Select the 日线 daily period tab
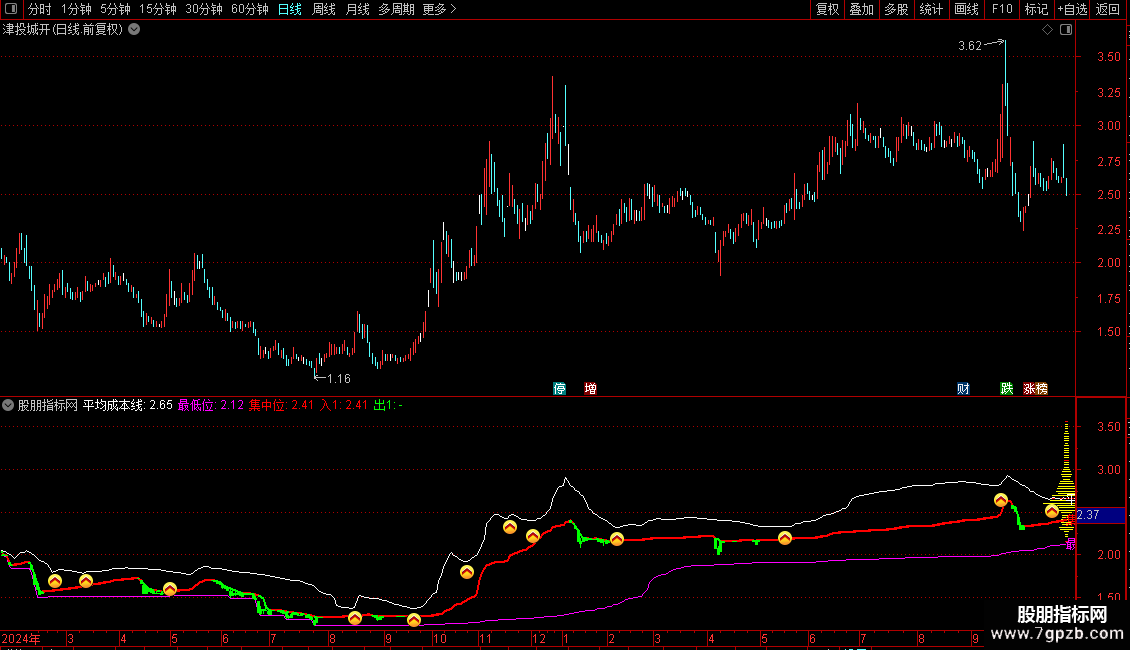 290,9
